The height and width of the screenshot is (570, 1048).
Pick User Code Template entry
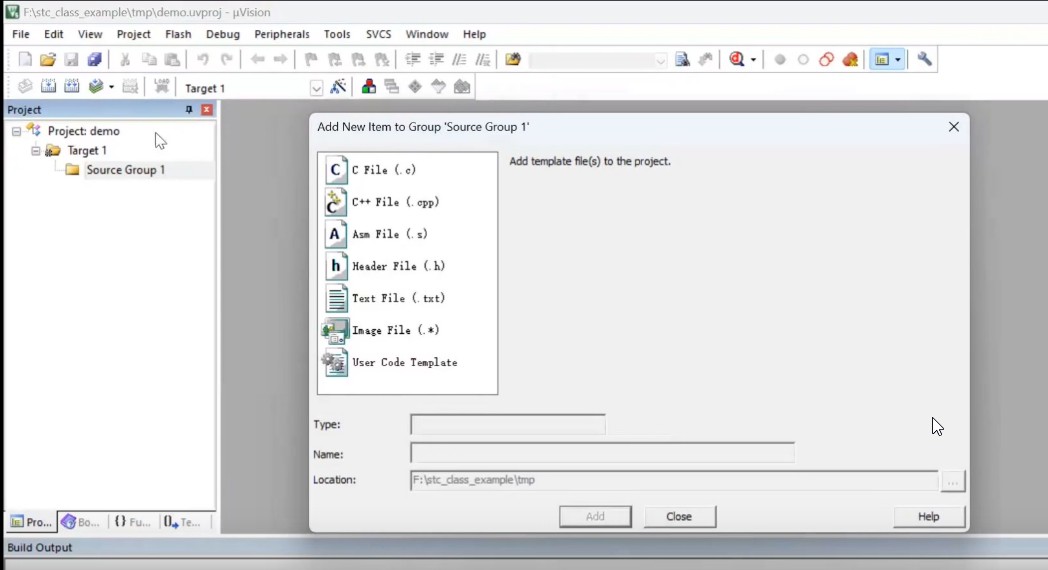(404, 362)
